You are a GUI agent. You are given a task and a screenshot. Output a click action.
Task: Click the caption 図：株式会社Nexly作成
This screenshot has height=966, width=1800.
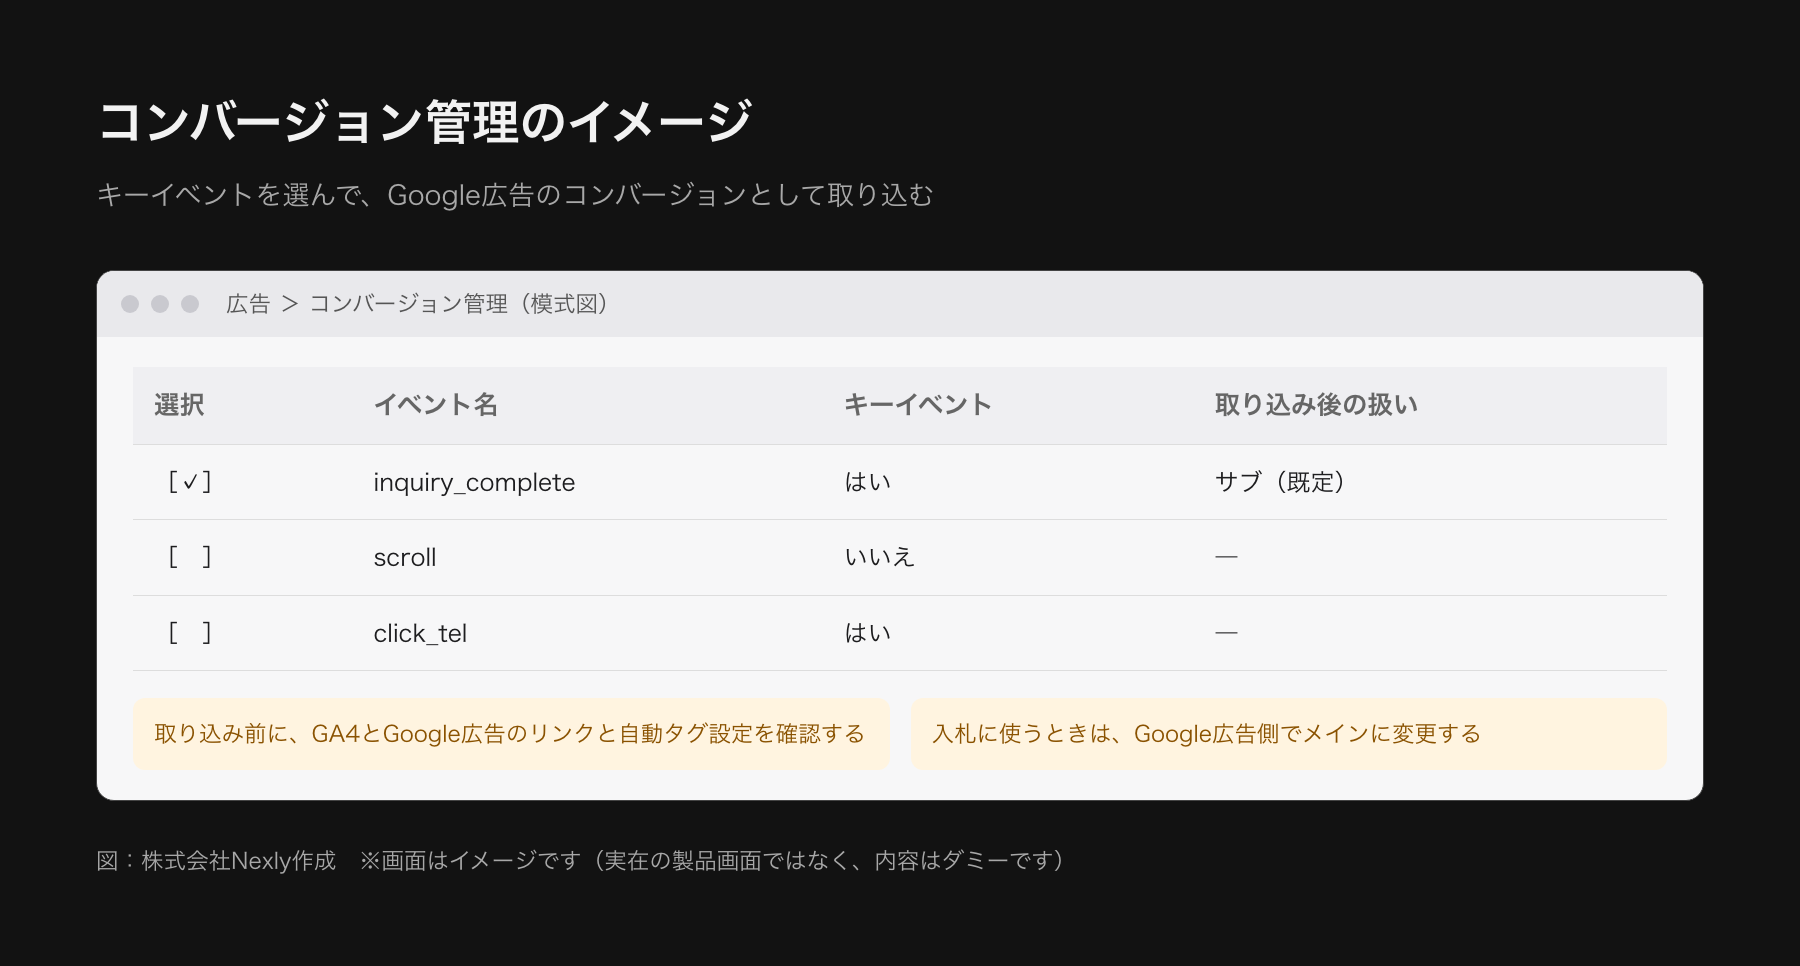click(x=216, y=861)
